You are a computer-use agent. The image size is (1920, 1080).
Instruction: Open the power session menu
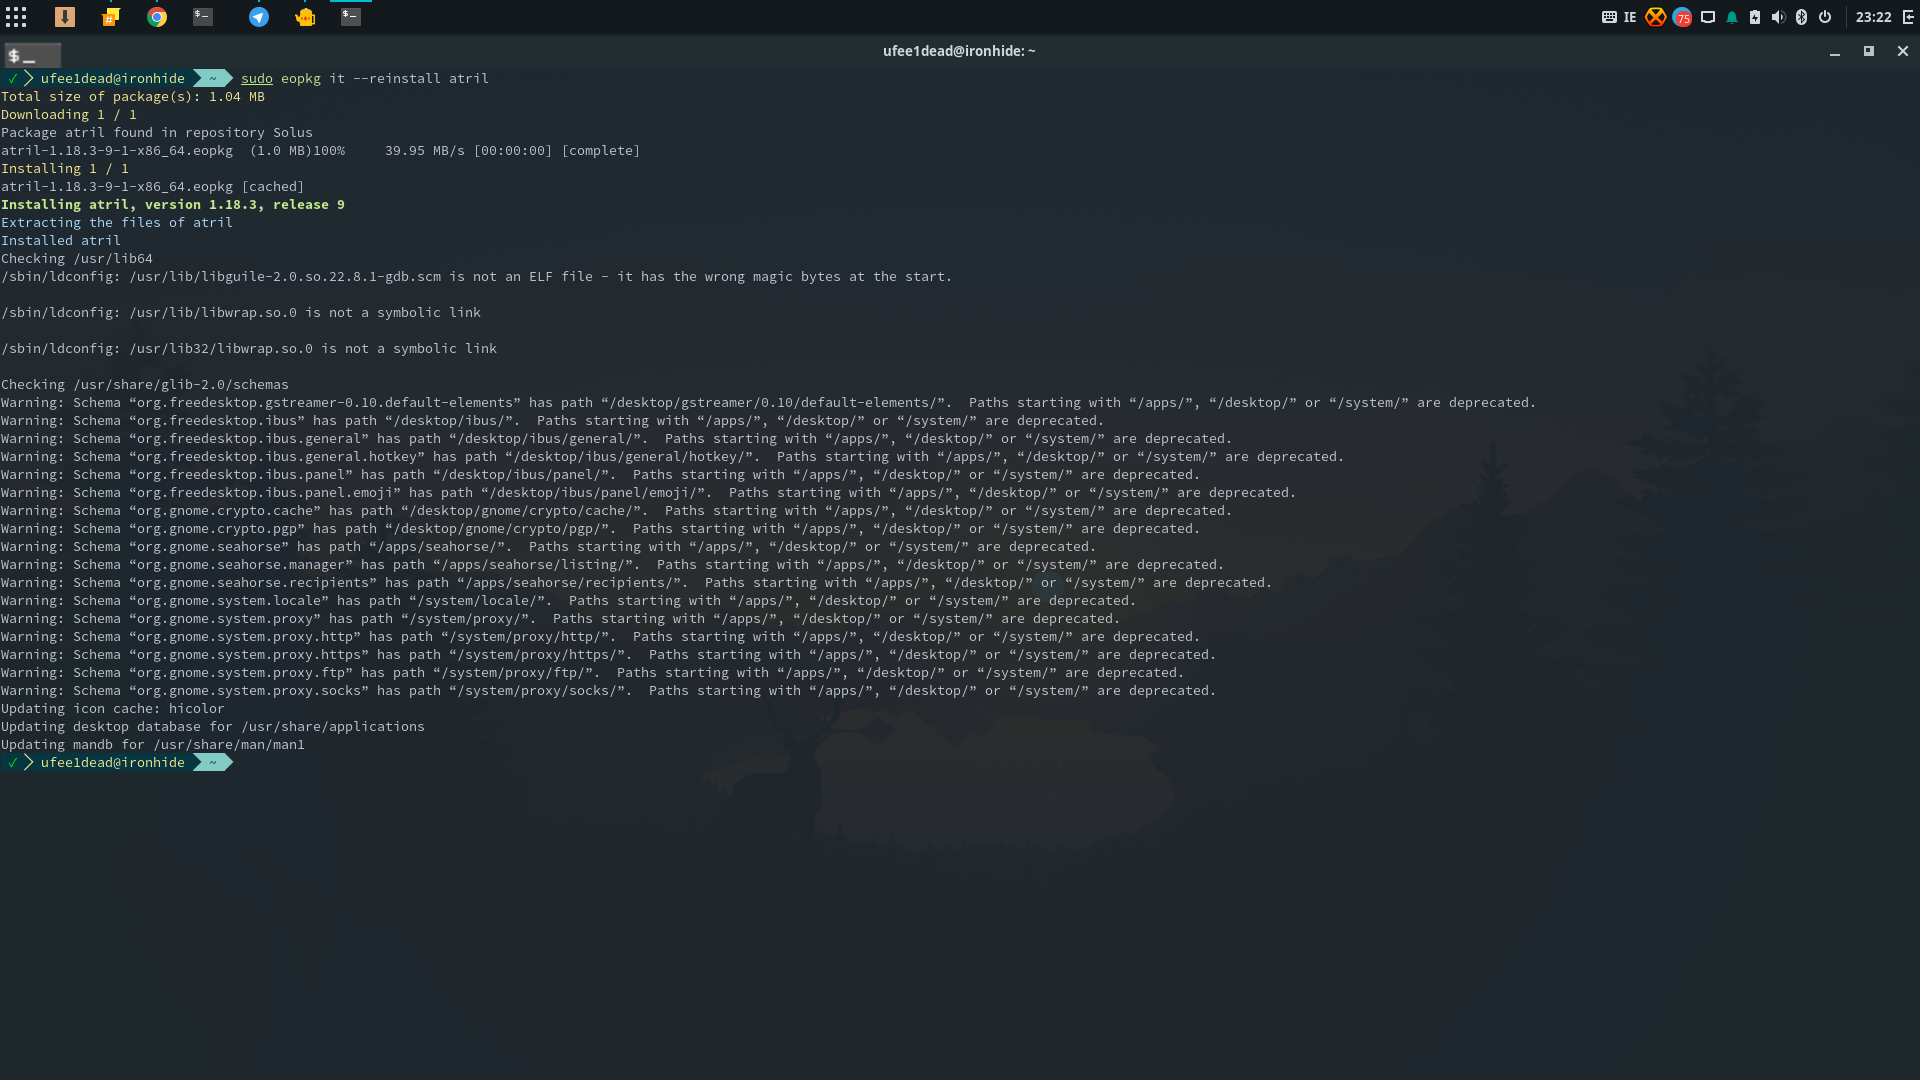click(x=1825, y=17)
